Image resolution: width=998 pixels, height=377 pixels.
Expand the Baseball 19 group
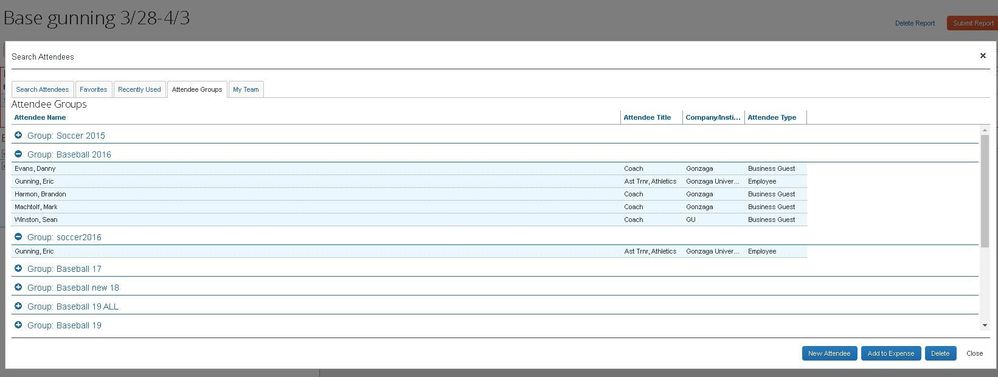tap(18, 325)
